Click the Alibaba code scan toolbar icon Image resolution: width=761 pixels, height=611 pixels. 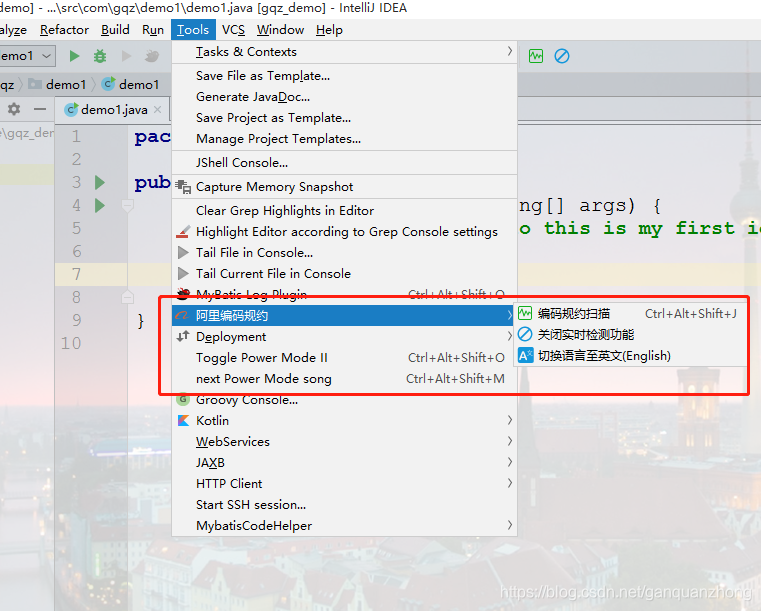[x=536, y=56]
